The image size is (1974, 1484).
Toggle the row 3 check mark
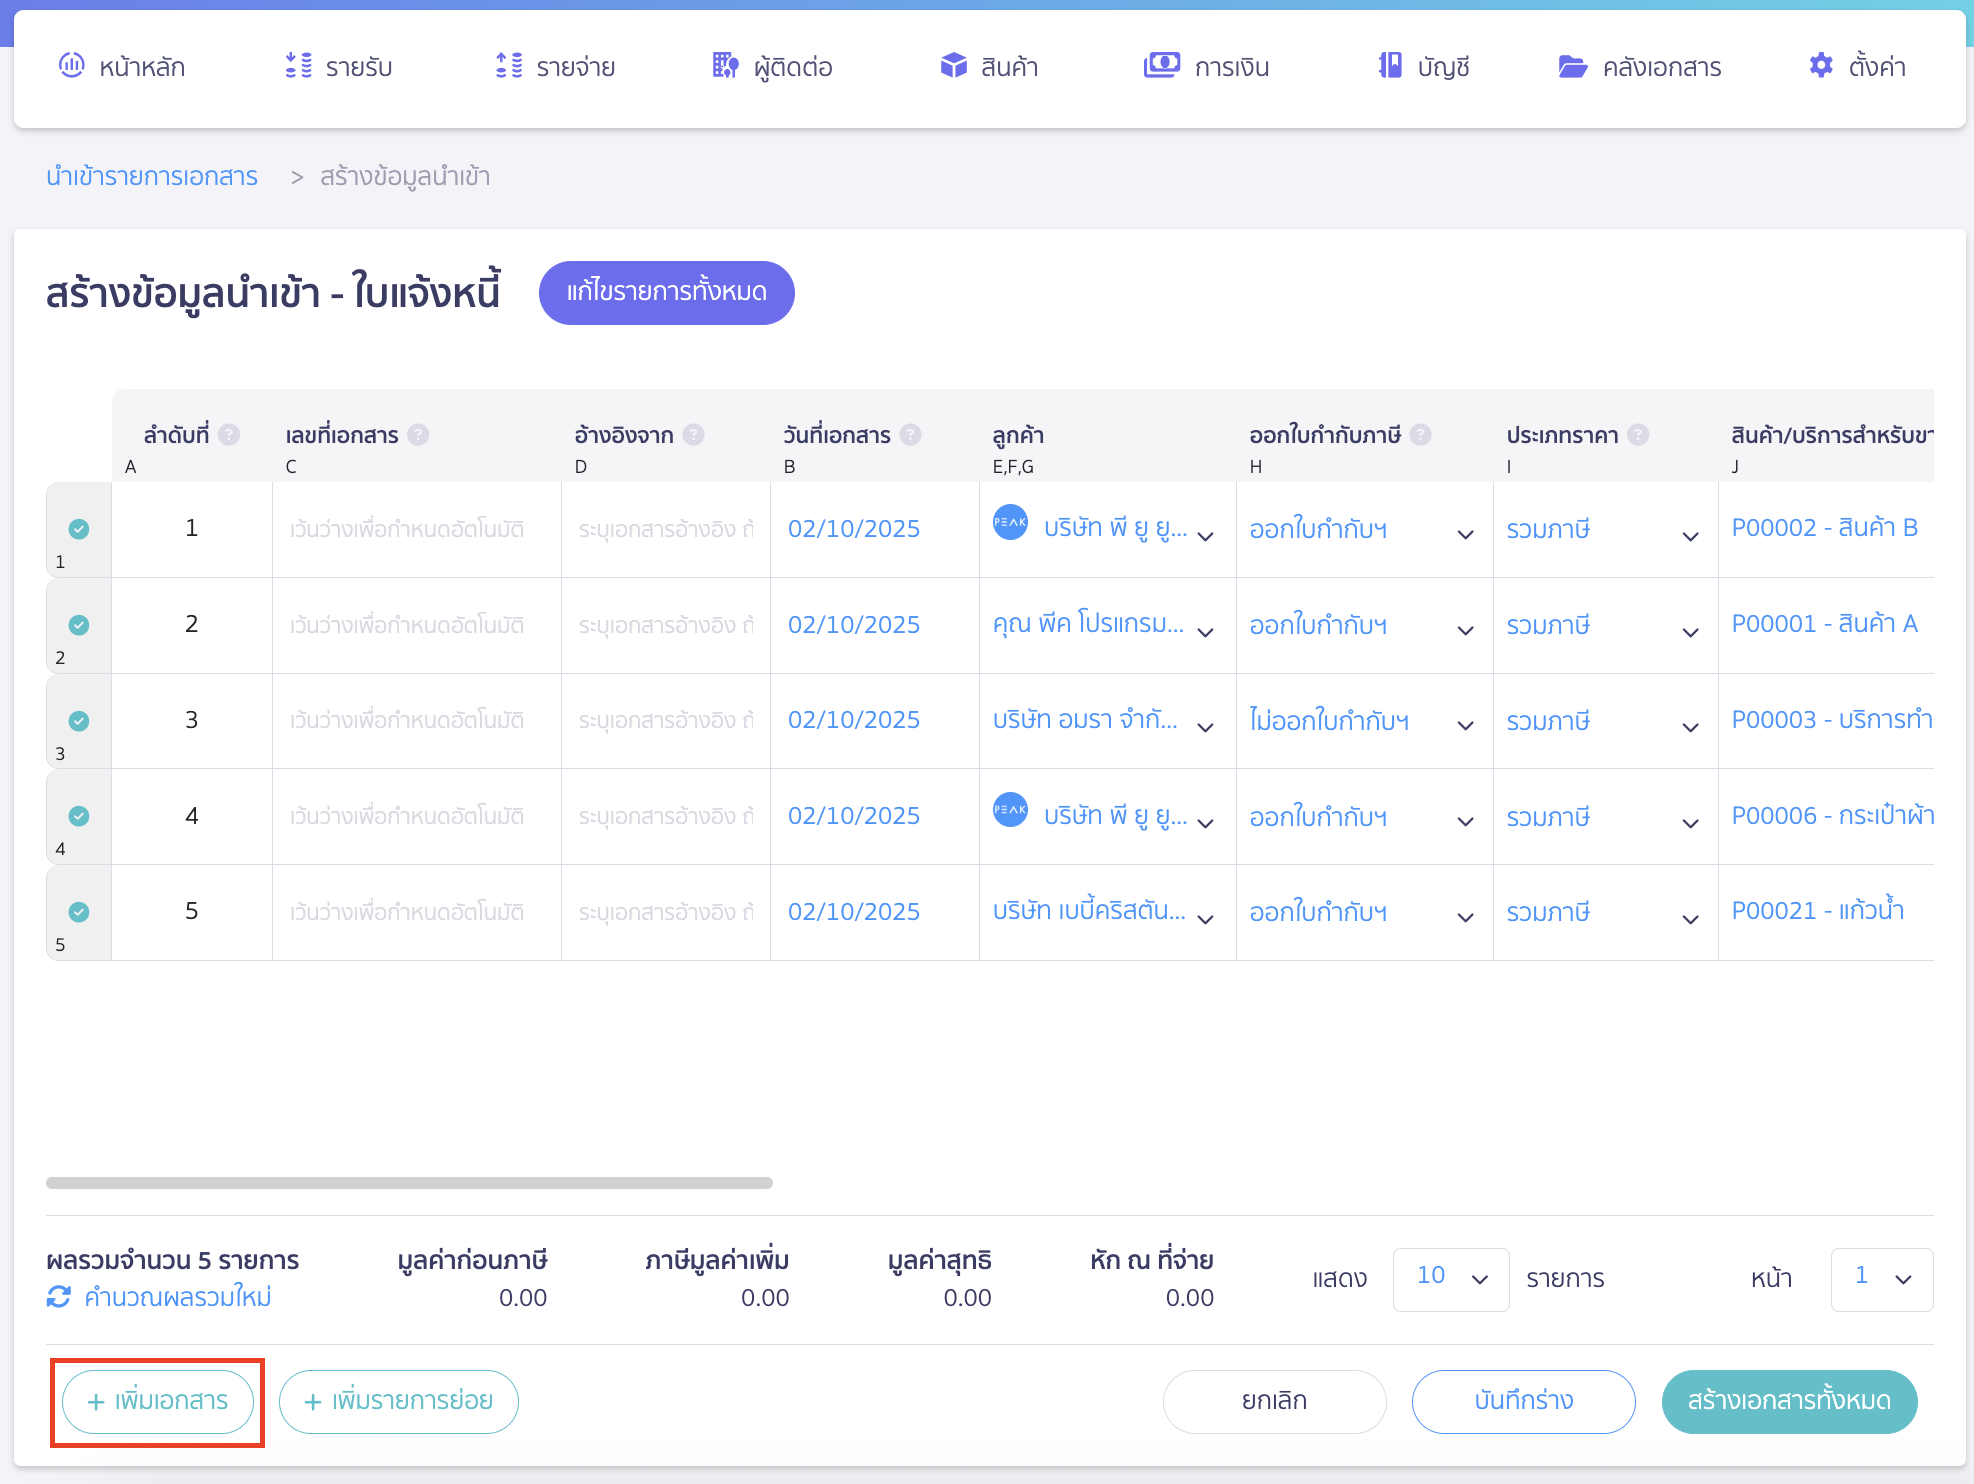coord(79,721)
